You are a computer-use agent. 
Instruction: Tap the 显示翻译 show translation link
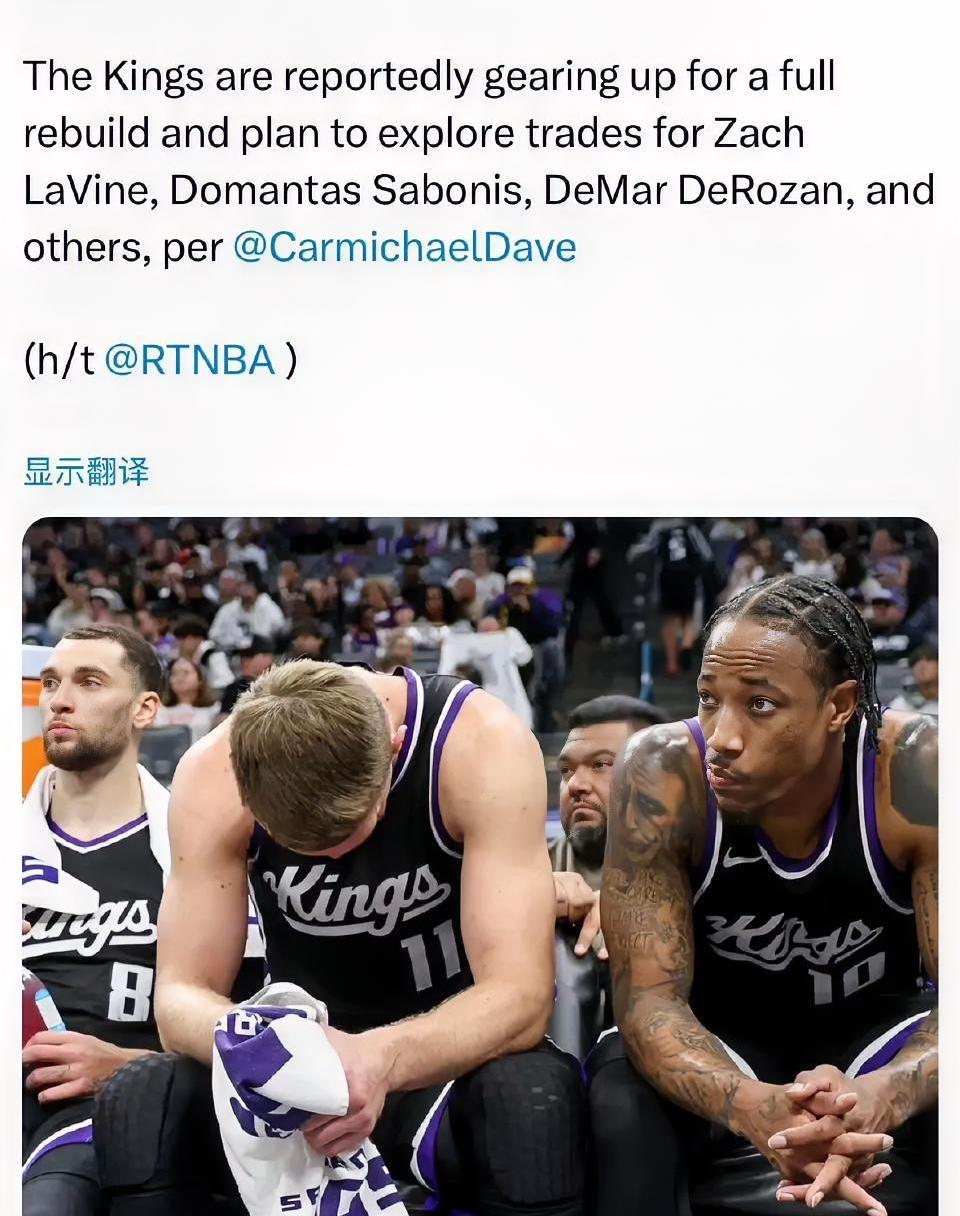click(x=86, y=471)
